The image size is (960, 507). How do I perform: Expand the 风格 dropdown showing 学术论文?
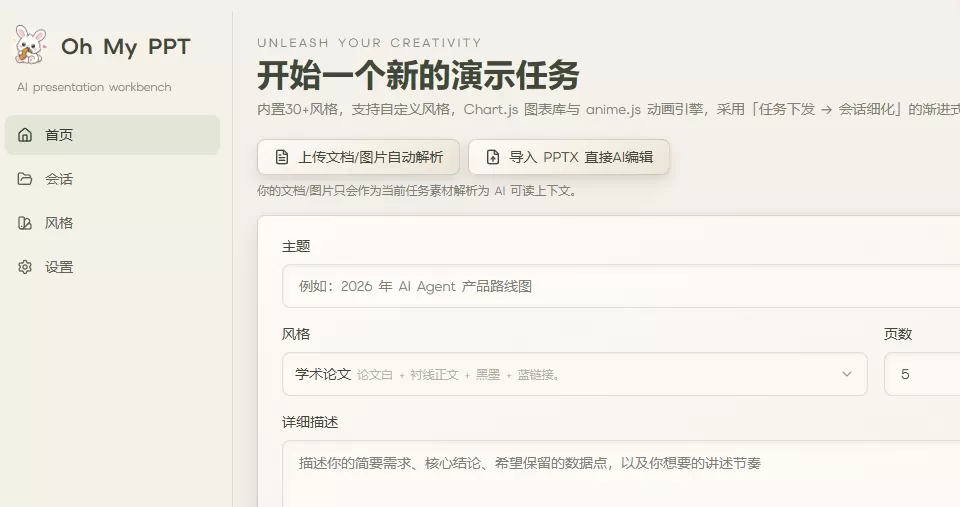574,374
